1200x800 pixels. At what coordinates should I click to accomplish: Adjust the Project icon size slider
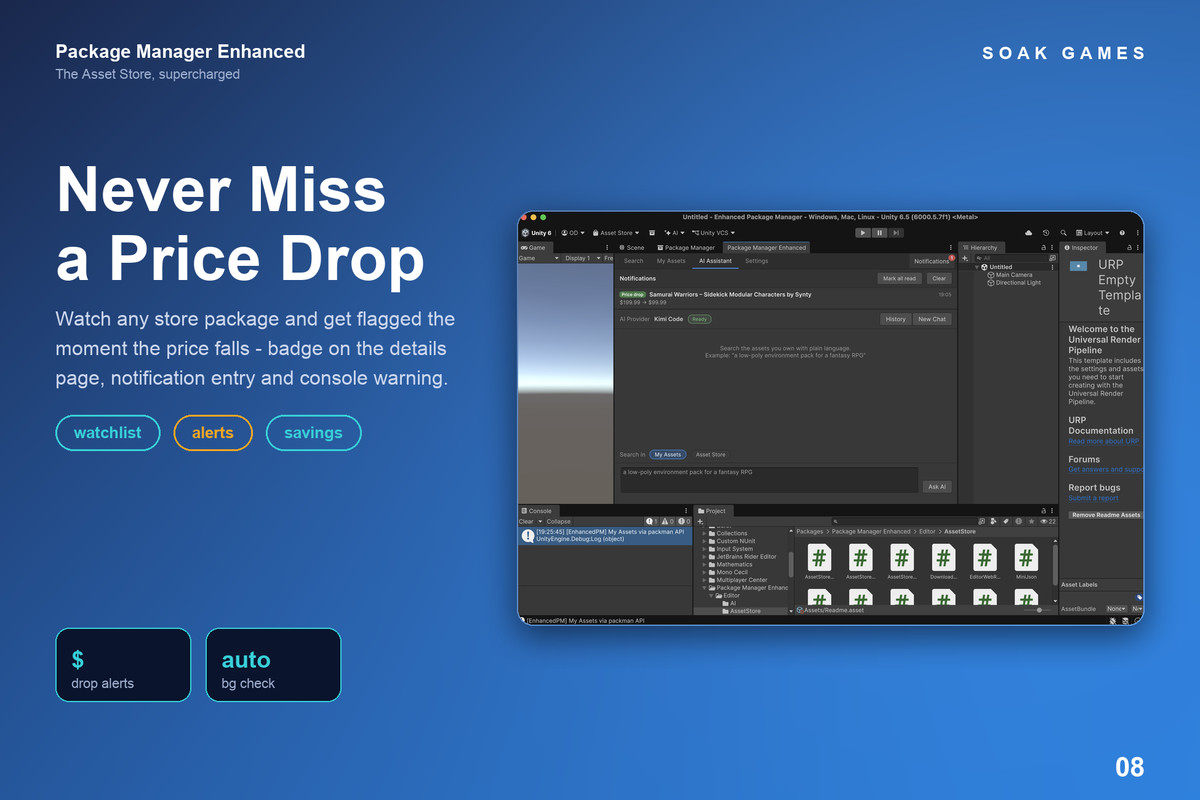[1038, 610]
